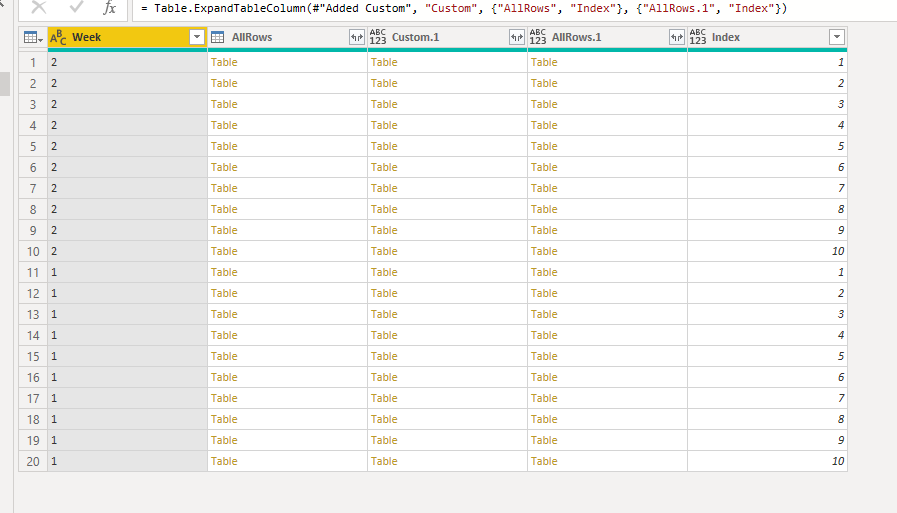Select the Index cell in row 1

point(767,62)
